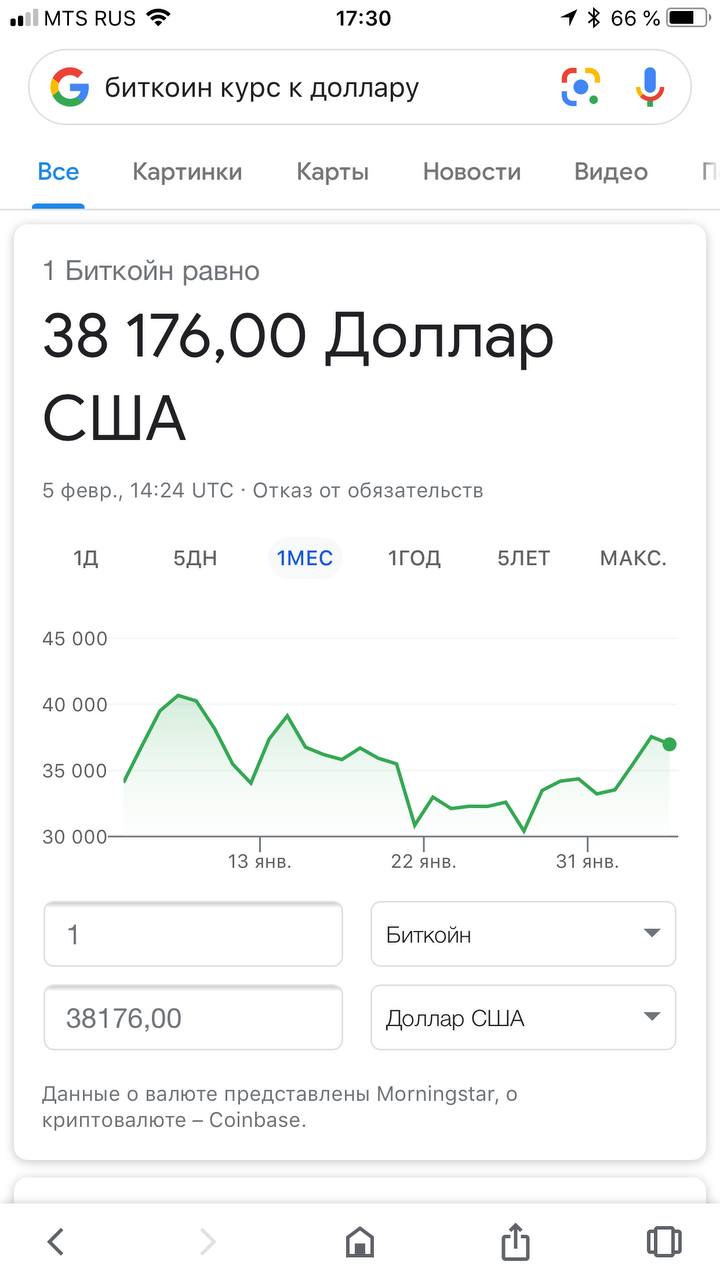The image size is (720, 1280).
Task: Open the home page
Action: click(360, 1242)
